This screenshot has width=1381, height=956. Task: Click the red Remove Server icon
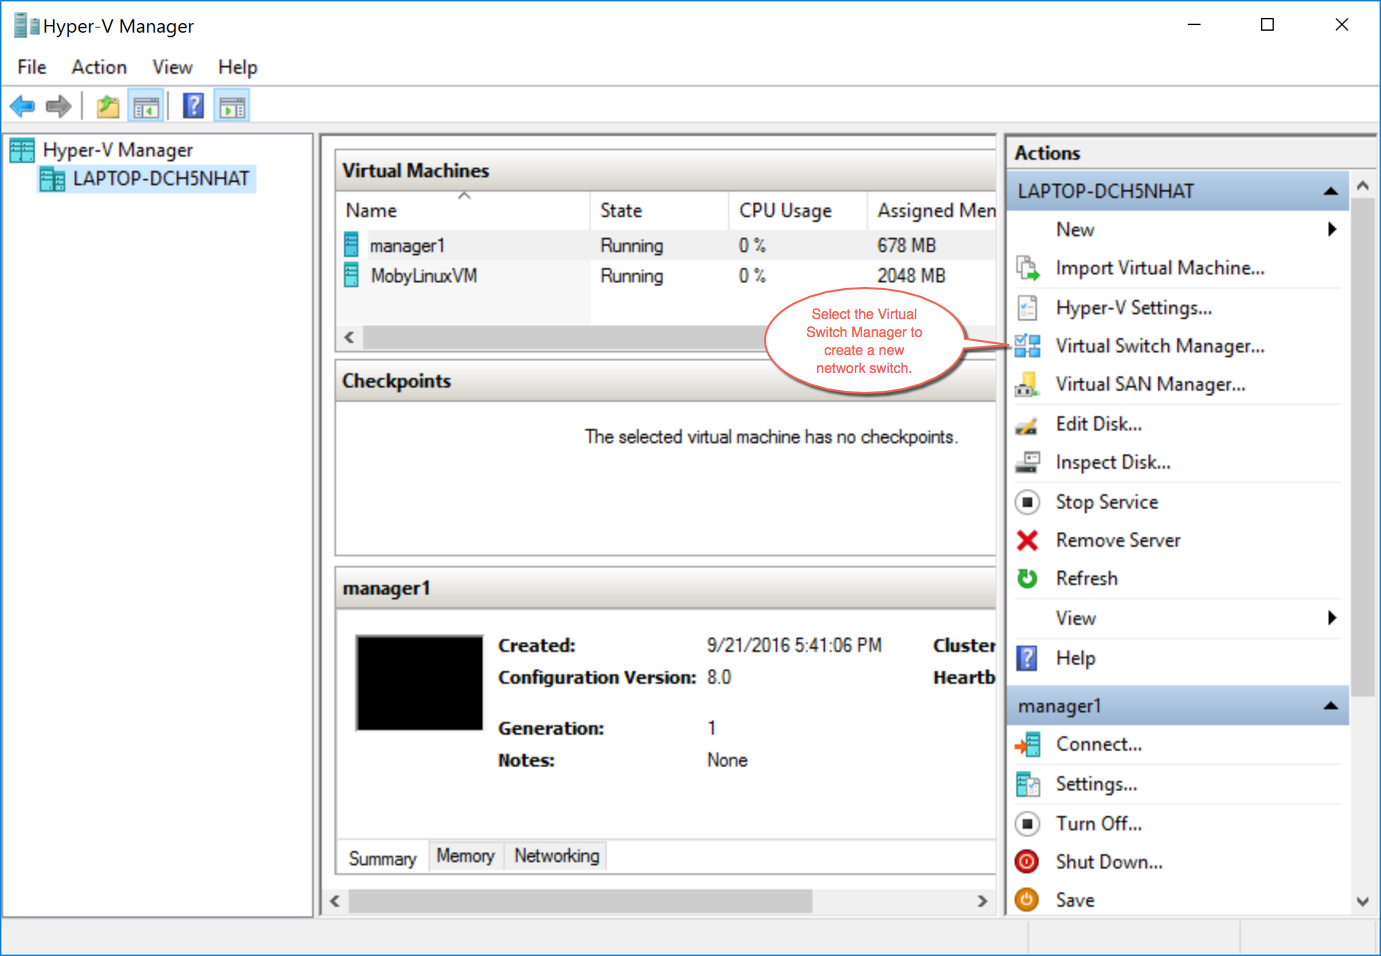(x=1026, y=540)
